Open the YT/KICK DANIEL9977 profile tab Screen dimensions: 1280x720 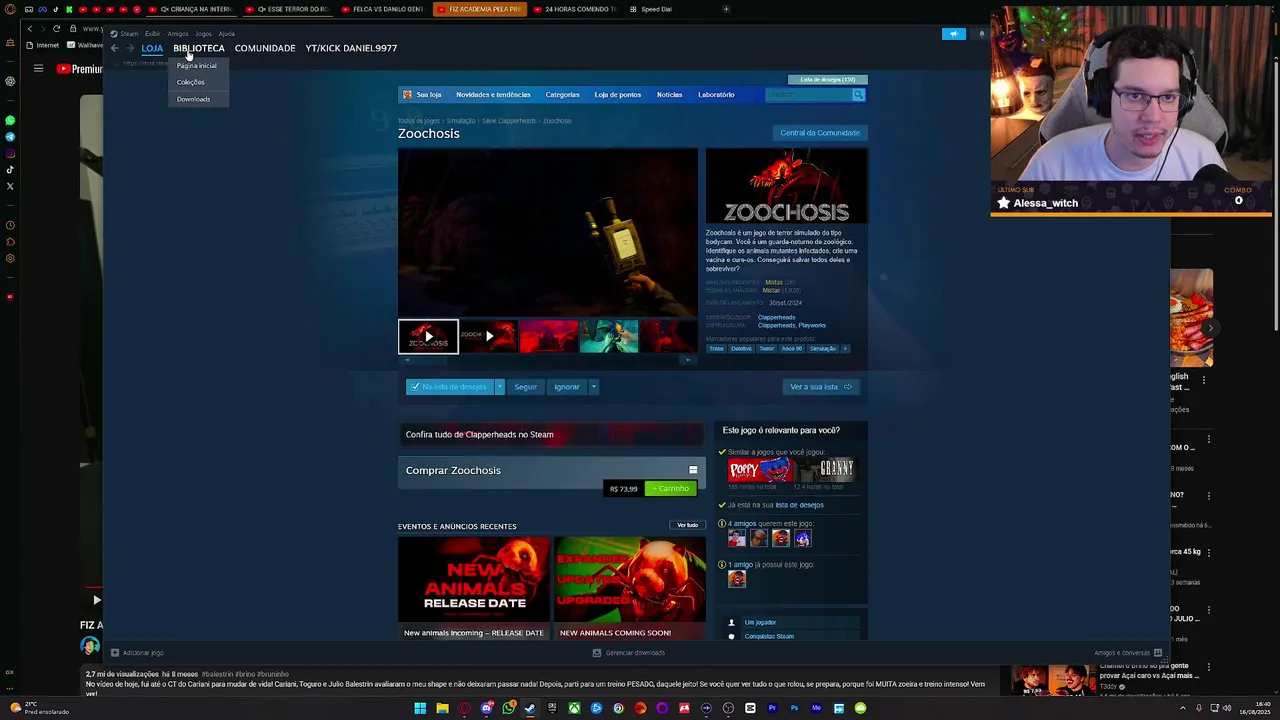point(351,48)
